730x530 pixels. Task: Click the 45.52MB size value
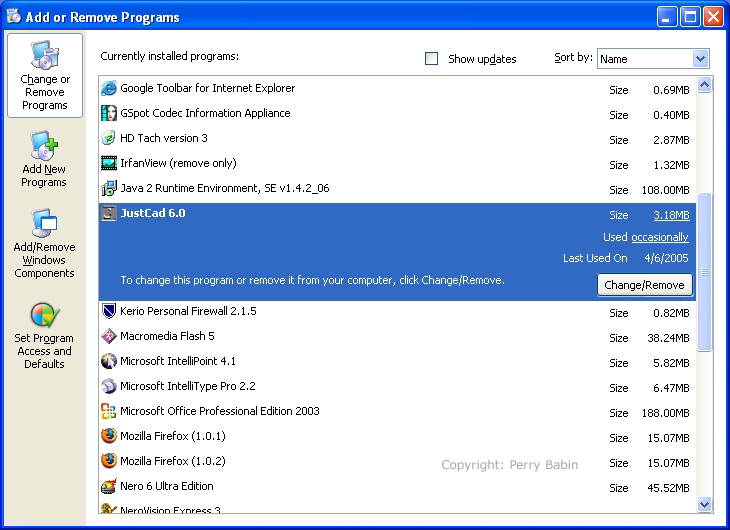tap(668, 488)
